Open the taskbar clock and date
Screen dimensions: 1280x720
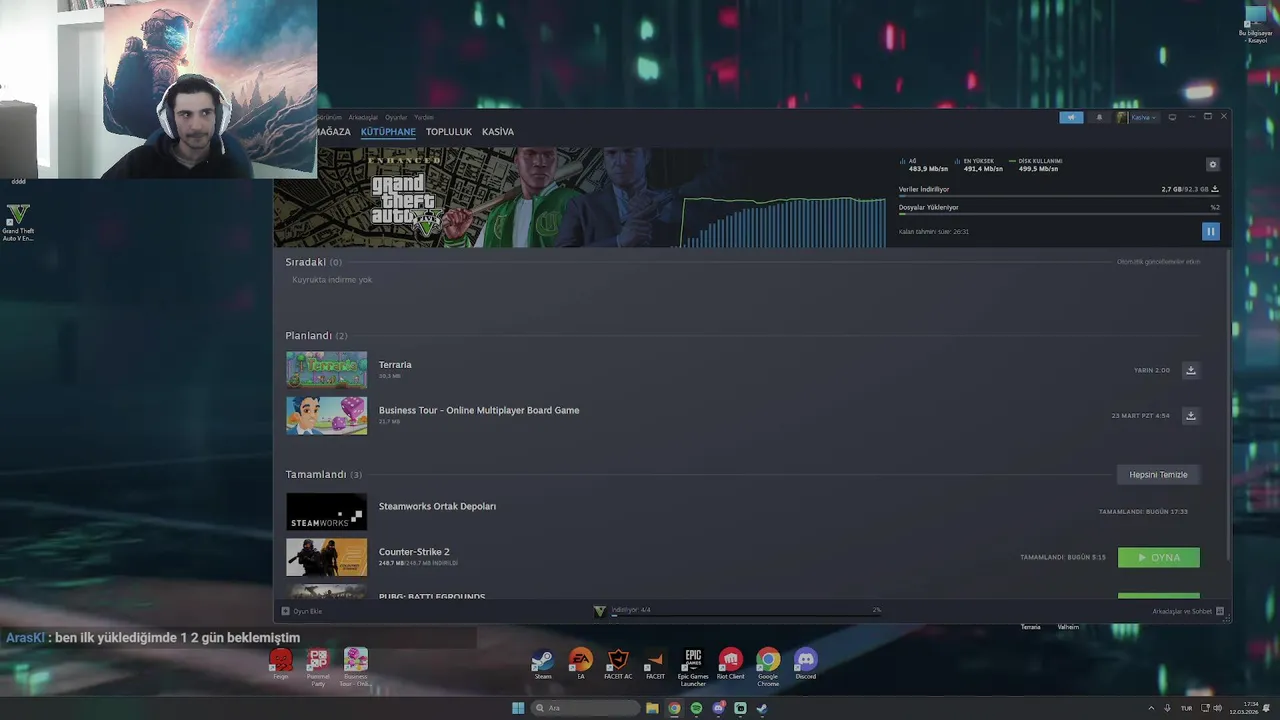(x=1246, y=708)
